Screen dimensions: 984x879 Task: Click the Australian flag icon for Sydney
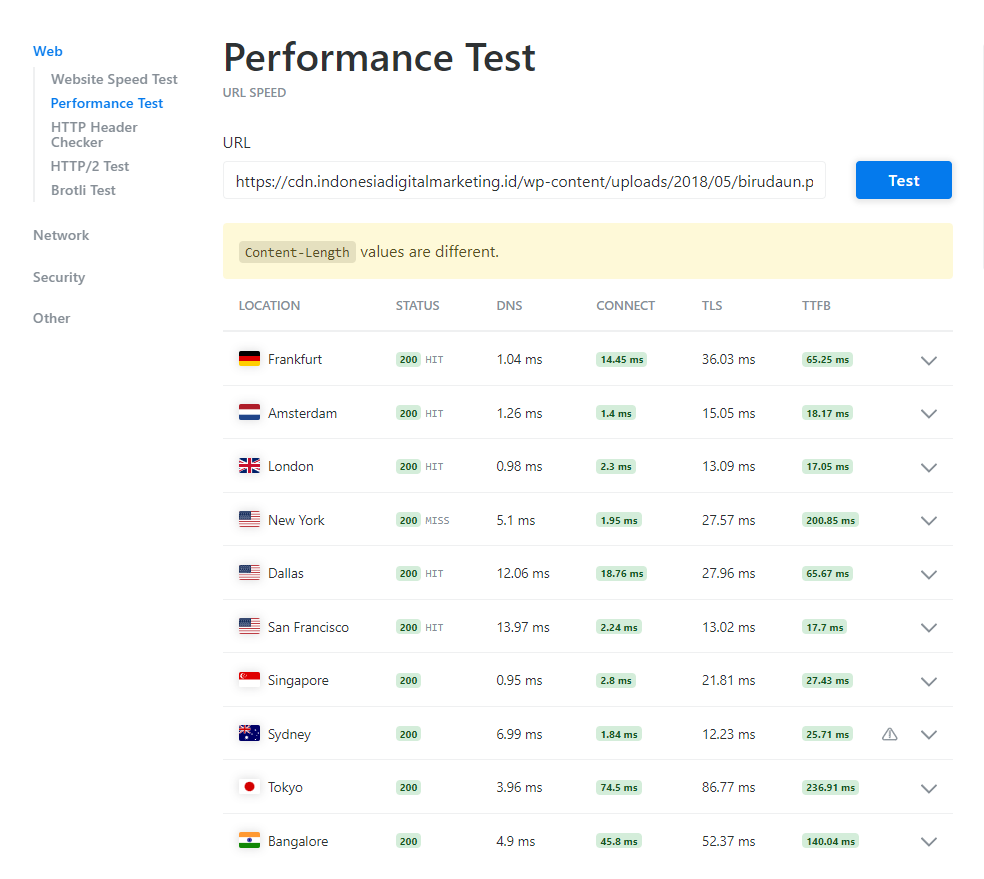click(249, 734)
